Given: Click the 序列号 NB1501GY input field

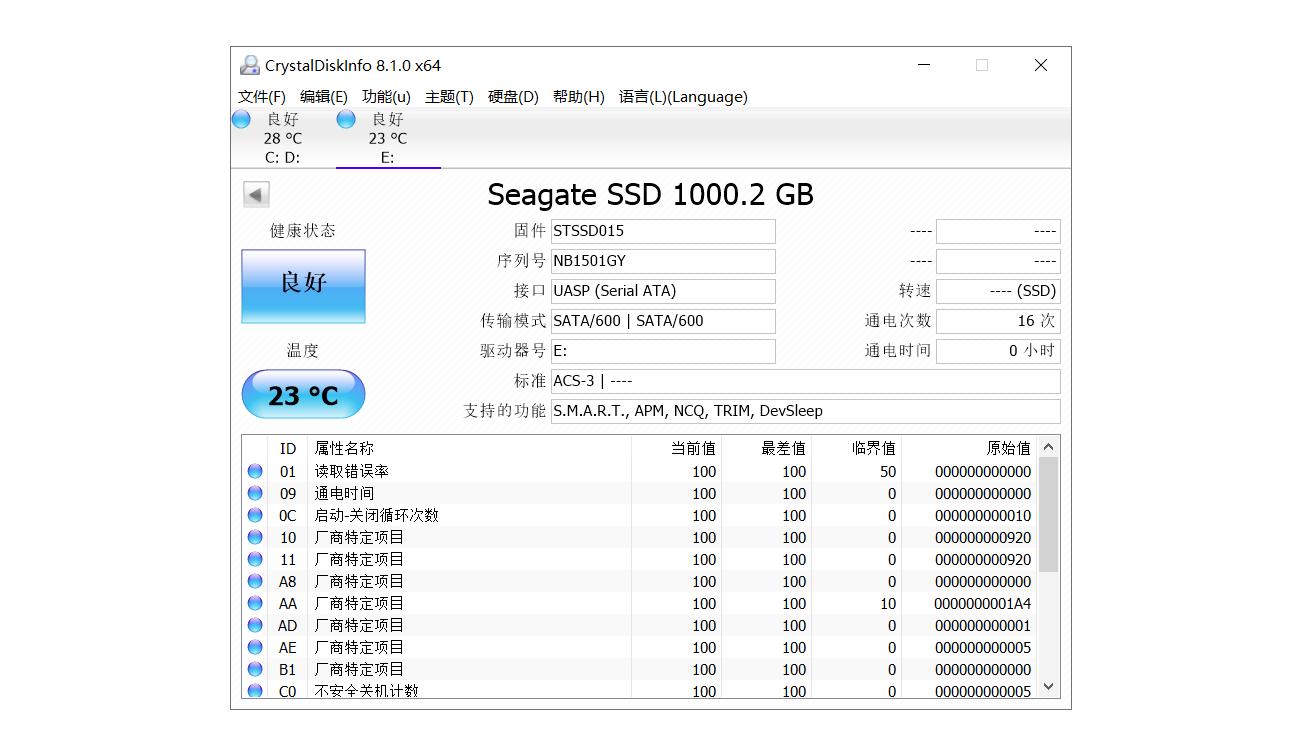Looking at the screenshot, I should click(663, 261).
